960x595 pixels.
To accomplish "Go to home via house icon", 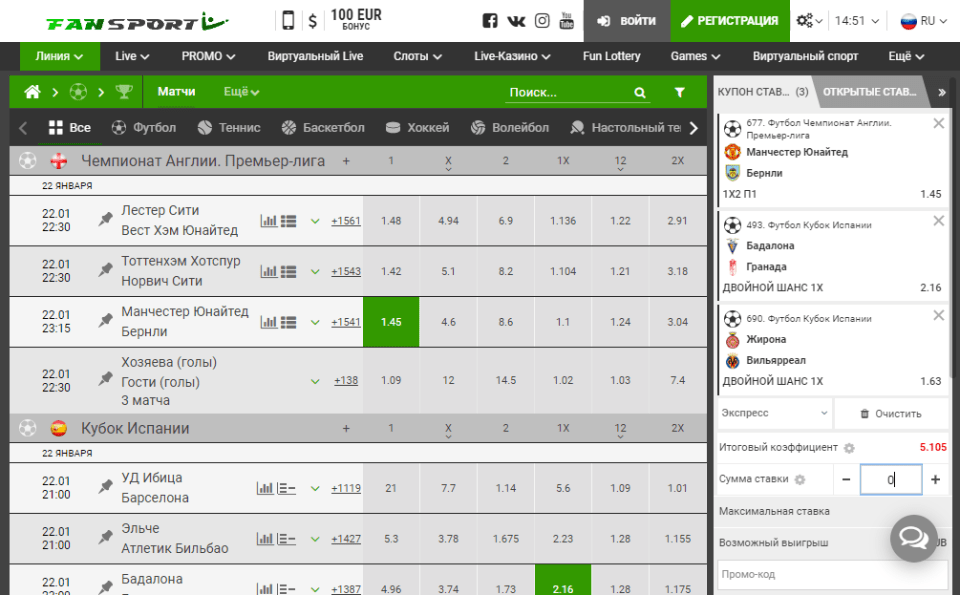I will tap(32, 92).
